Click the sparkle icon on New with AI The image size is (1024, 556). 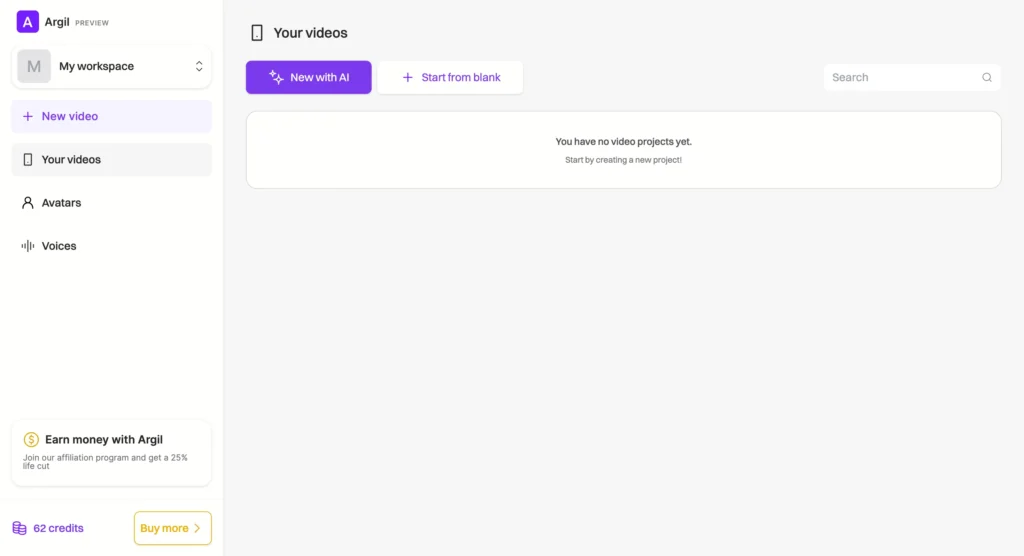point(276,77)
